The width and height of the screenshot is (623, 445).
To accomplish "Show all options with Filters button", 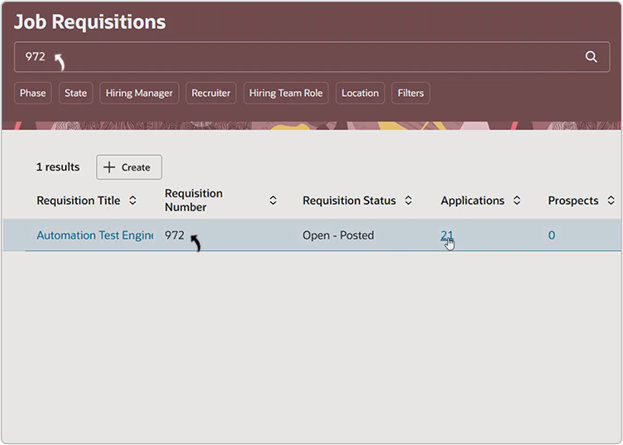I will click(410, 93).
